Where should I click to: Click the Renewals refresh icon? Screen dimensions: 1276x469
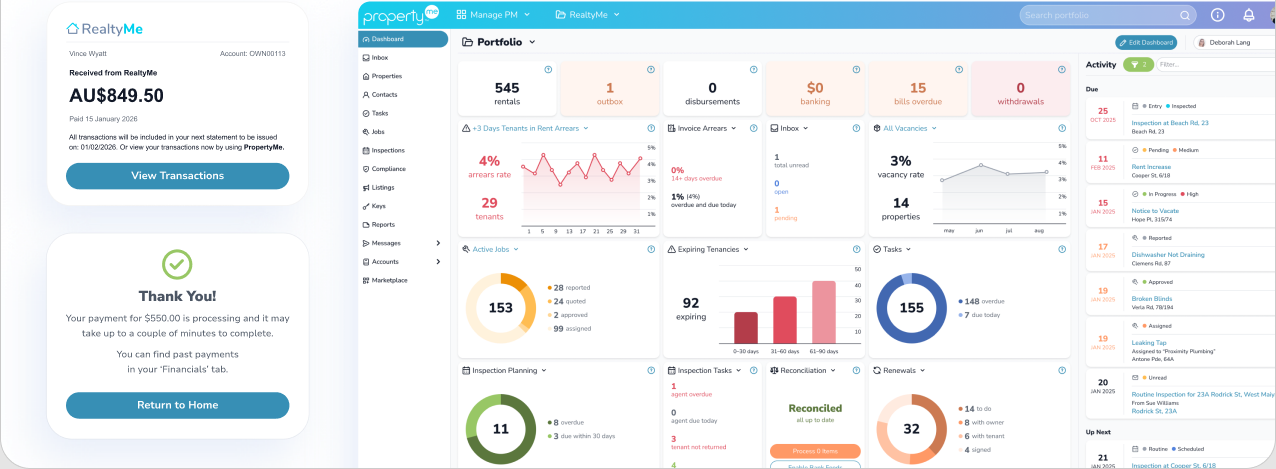click(876, 370)
